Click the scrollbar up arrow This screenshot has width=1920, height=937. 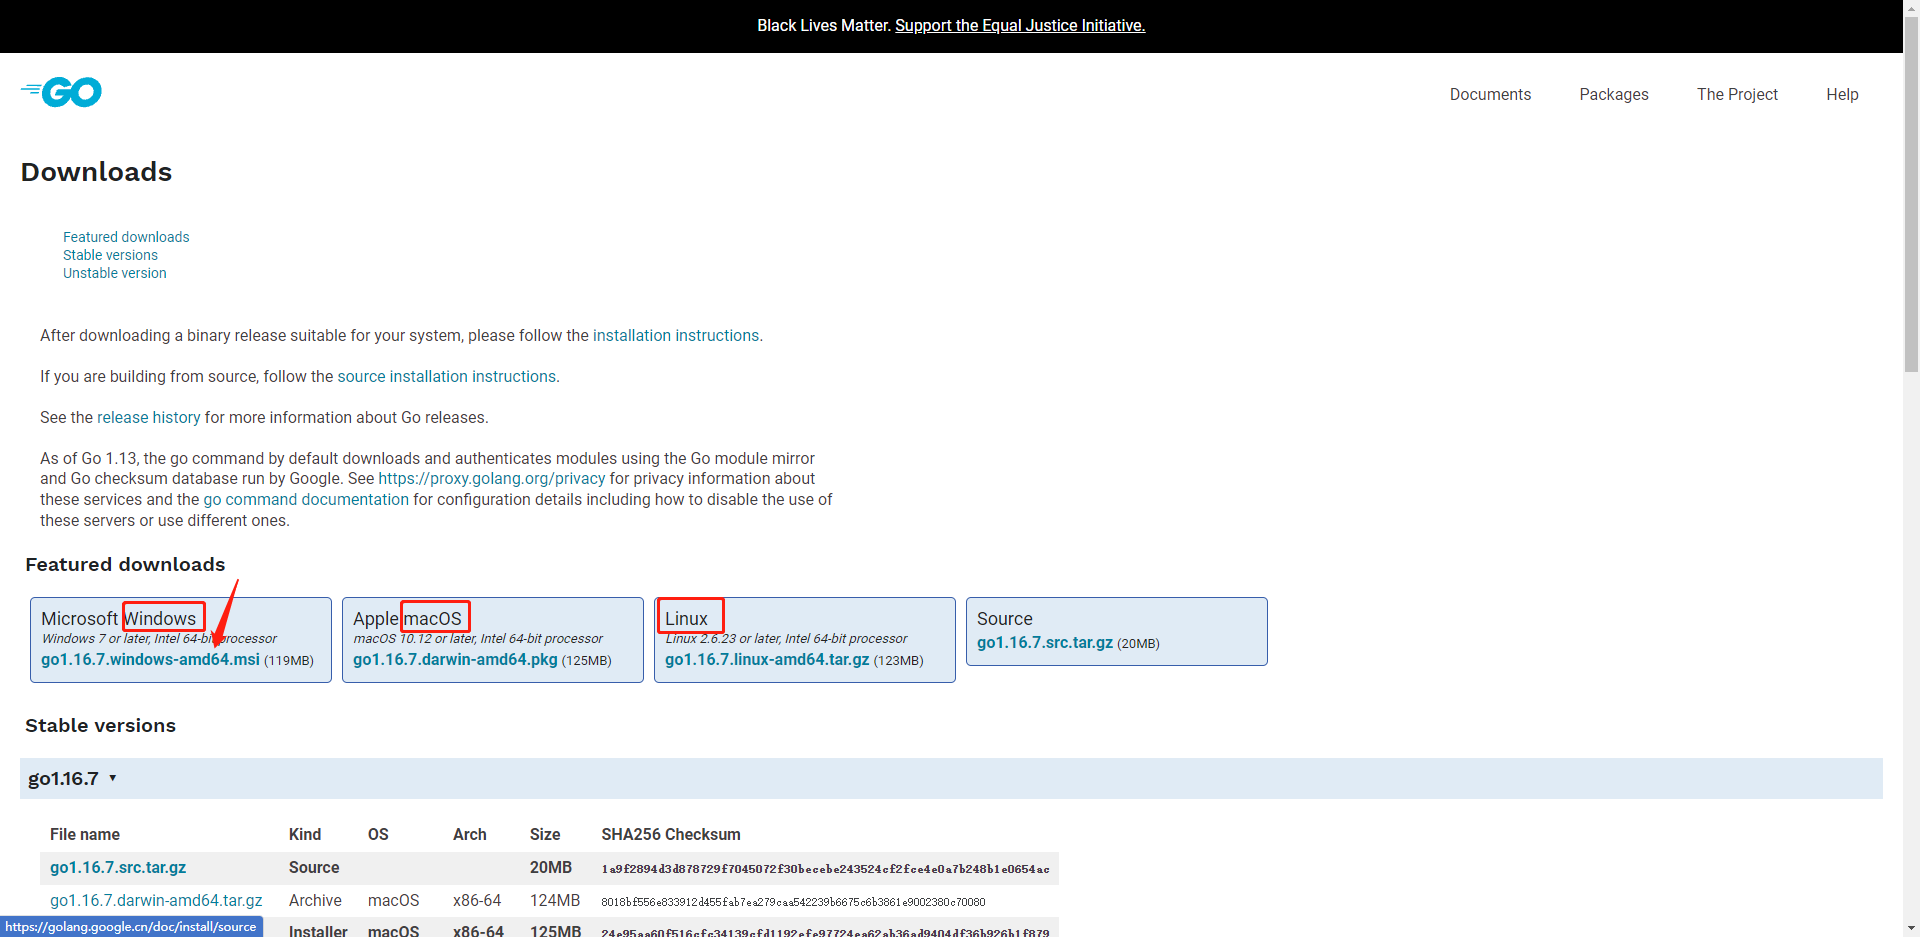[1911, 7]
